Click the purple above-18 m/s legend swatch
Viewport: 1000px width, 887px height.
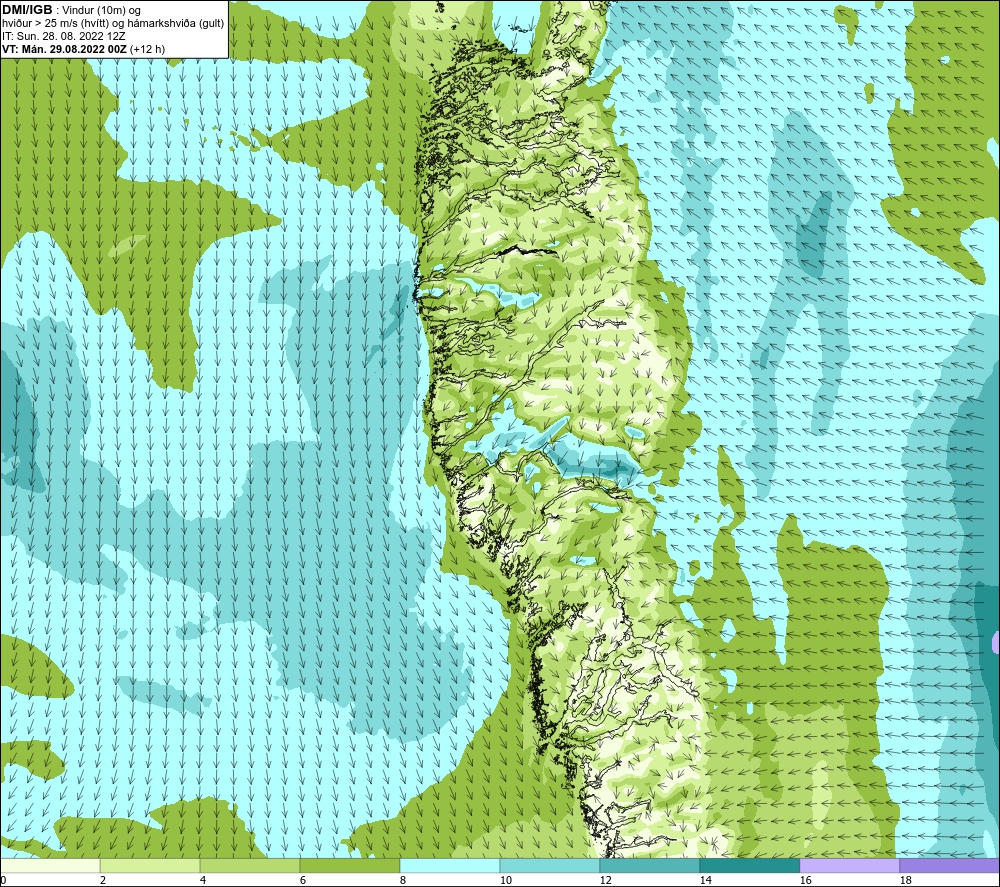click(x=950, y=865)
